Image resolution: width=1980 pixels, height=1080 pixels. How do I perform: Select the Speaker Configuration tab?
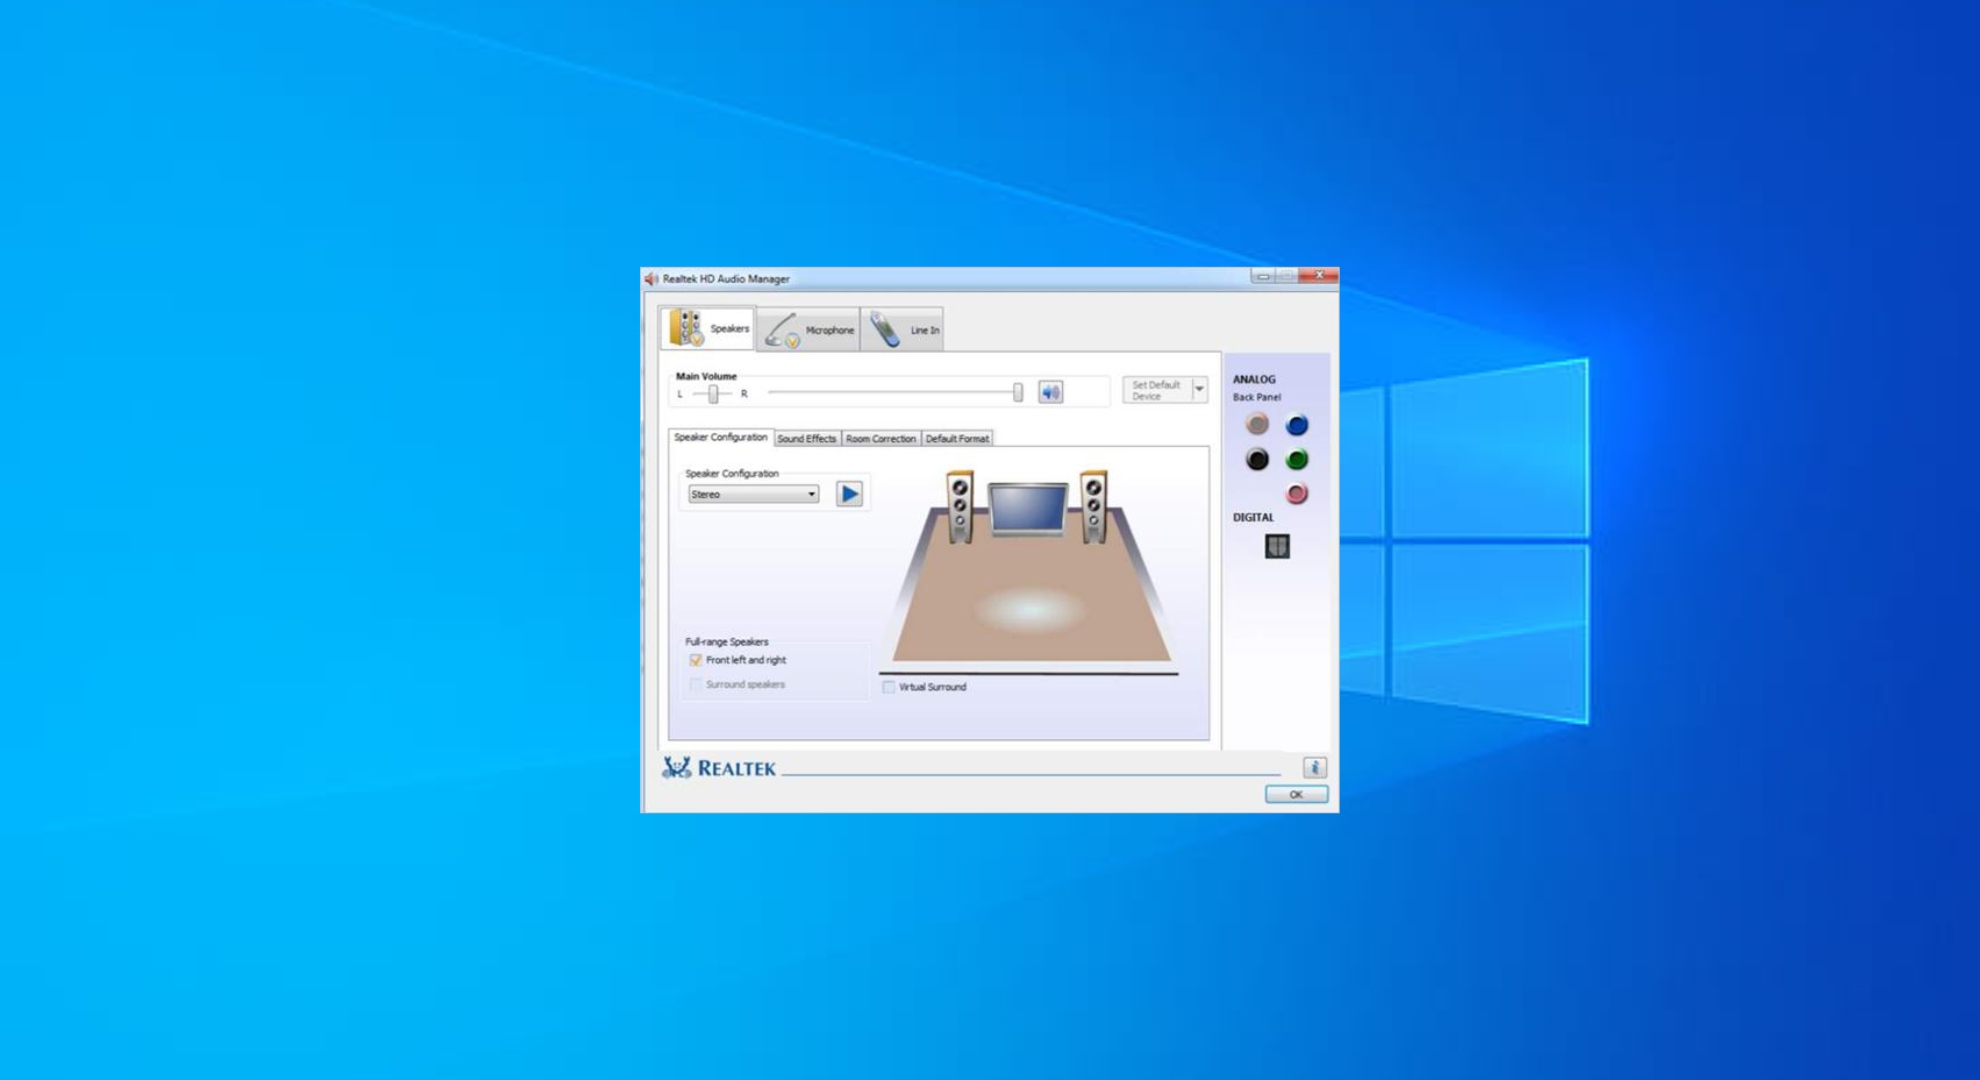720,437
